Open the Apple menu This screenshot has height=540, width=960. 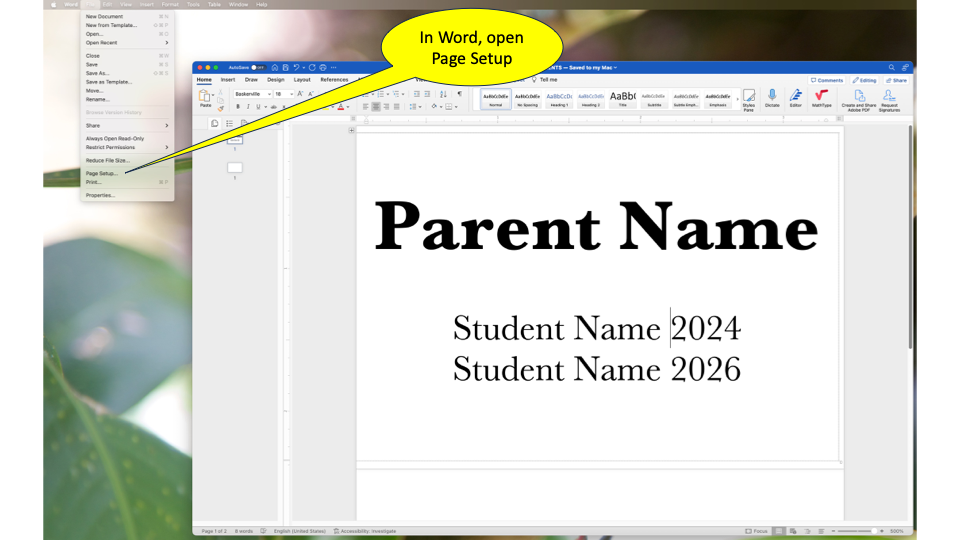pyautogui.click(x=54, y=4)
